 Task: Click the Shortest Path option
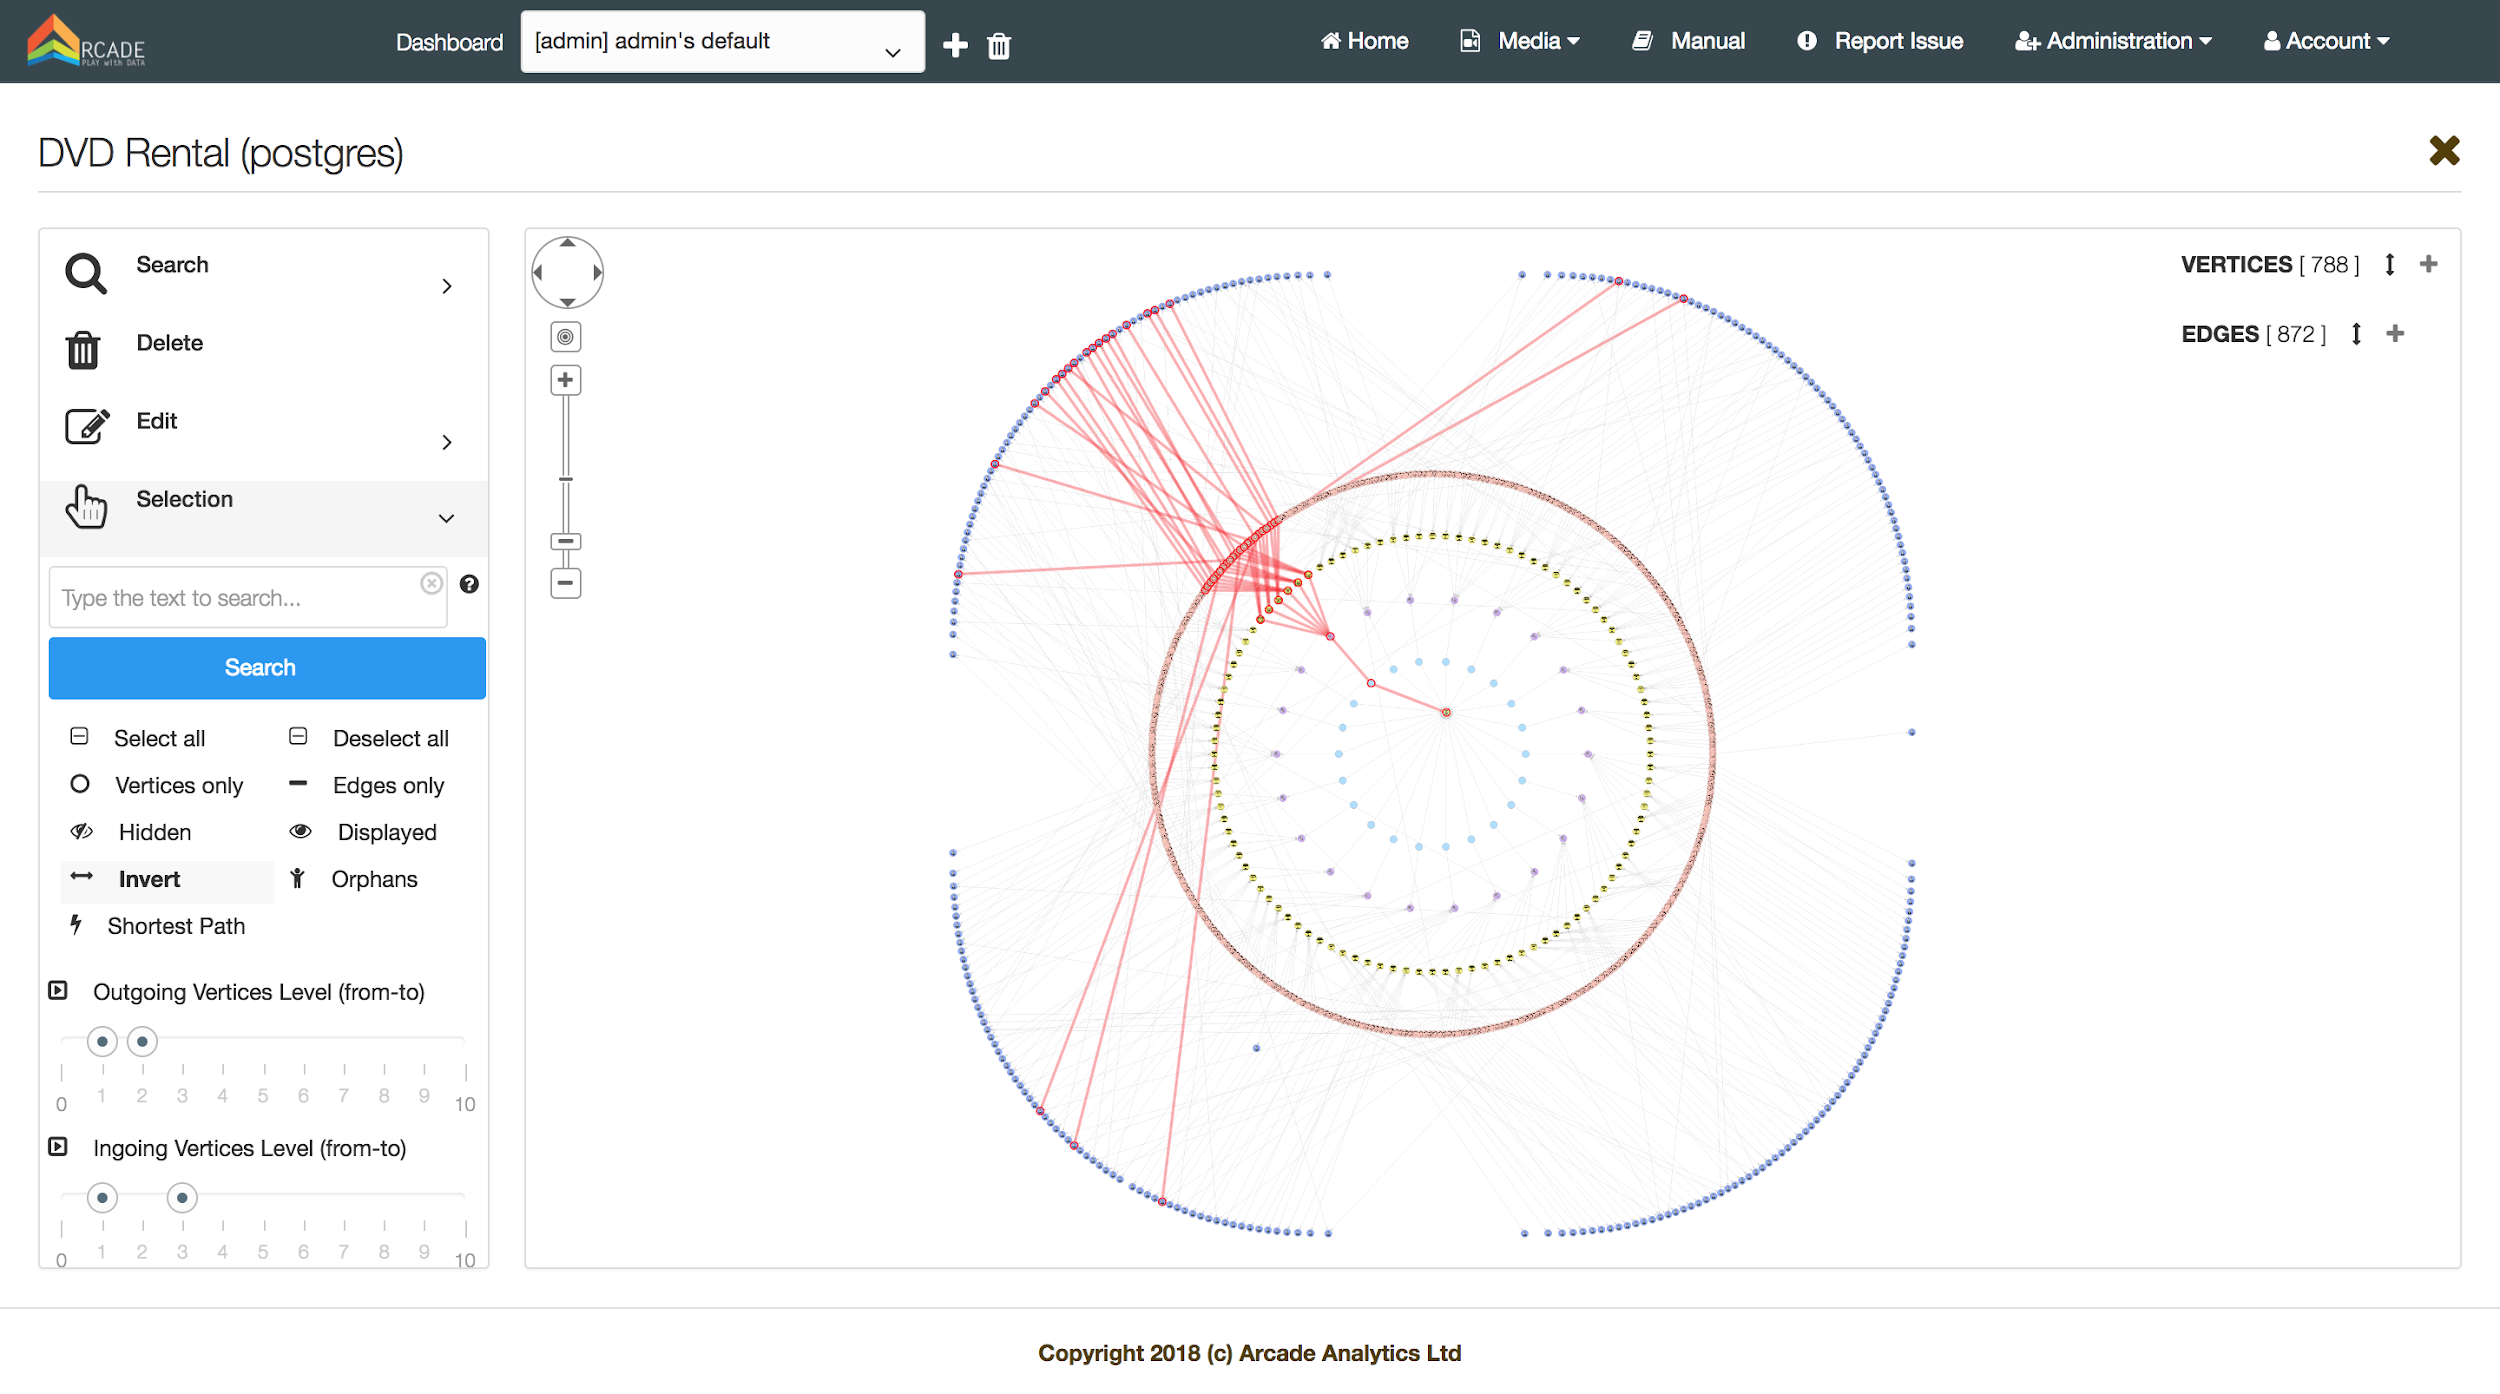(x=175, y=926)
